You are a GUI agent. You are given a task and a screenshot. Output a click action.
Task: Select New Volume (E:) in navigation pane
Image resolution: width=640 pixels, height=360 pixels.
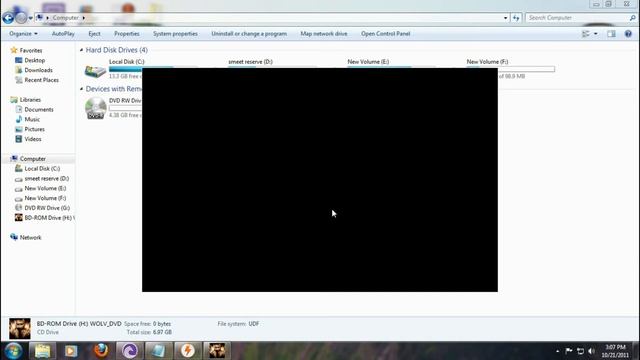point(45,188)
